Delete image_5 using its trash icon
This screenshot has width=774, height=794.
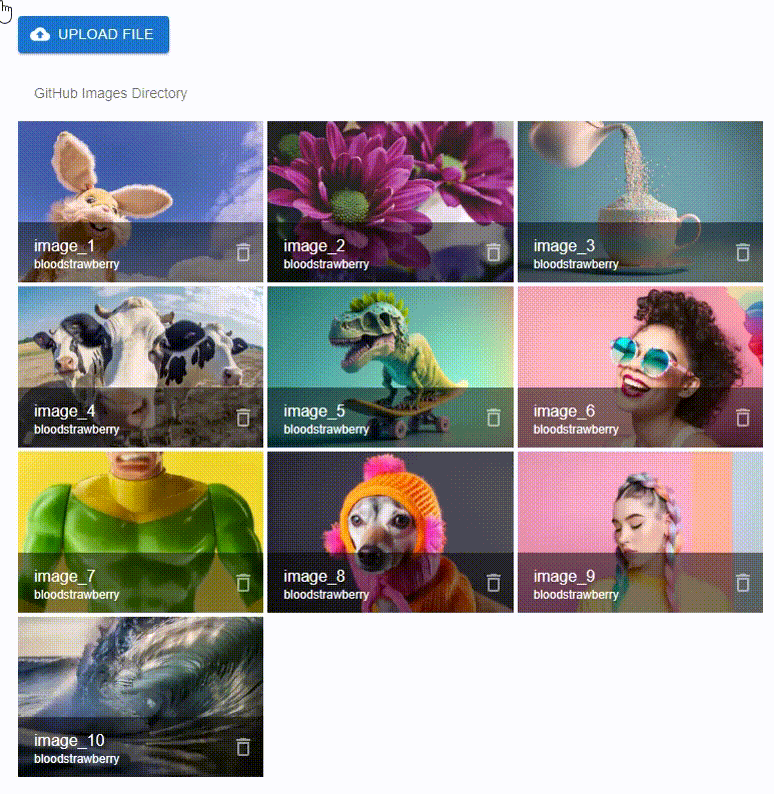tap(493, 418)
